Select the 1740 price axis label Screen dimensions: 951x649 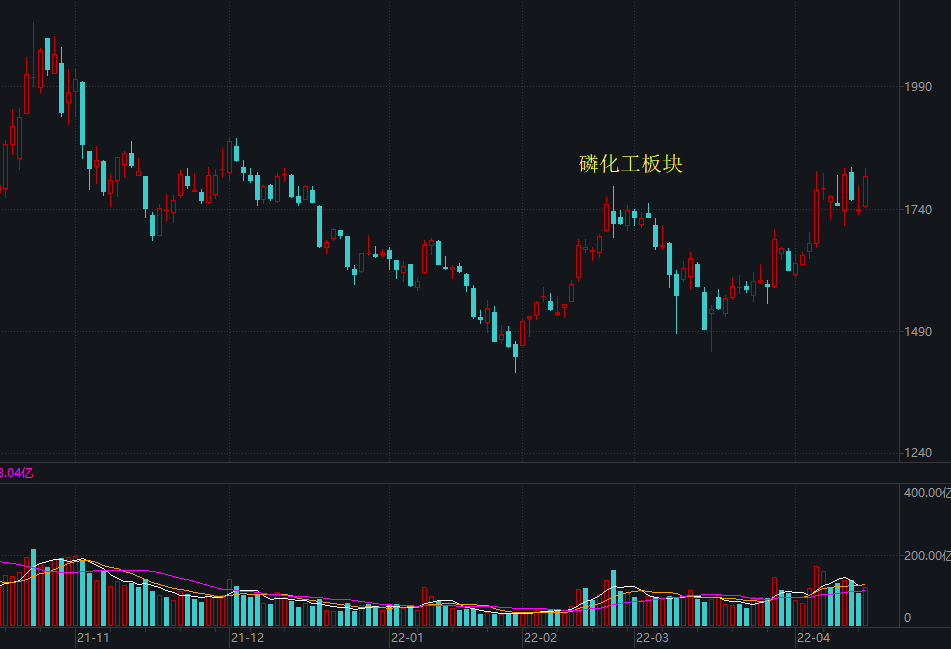[918, 210]
